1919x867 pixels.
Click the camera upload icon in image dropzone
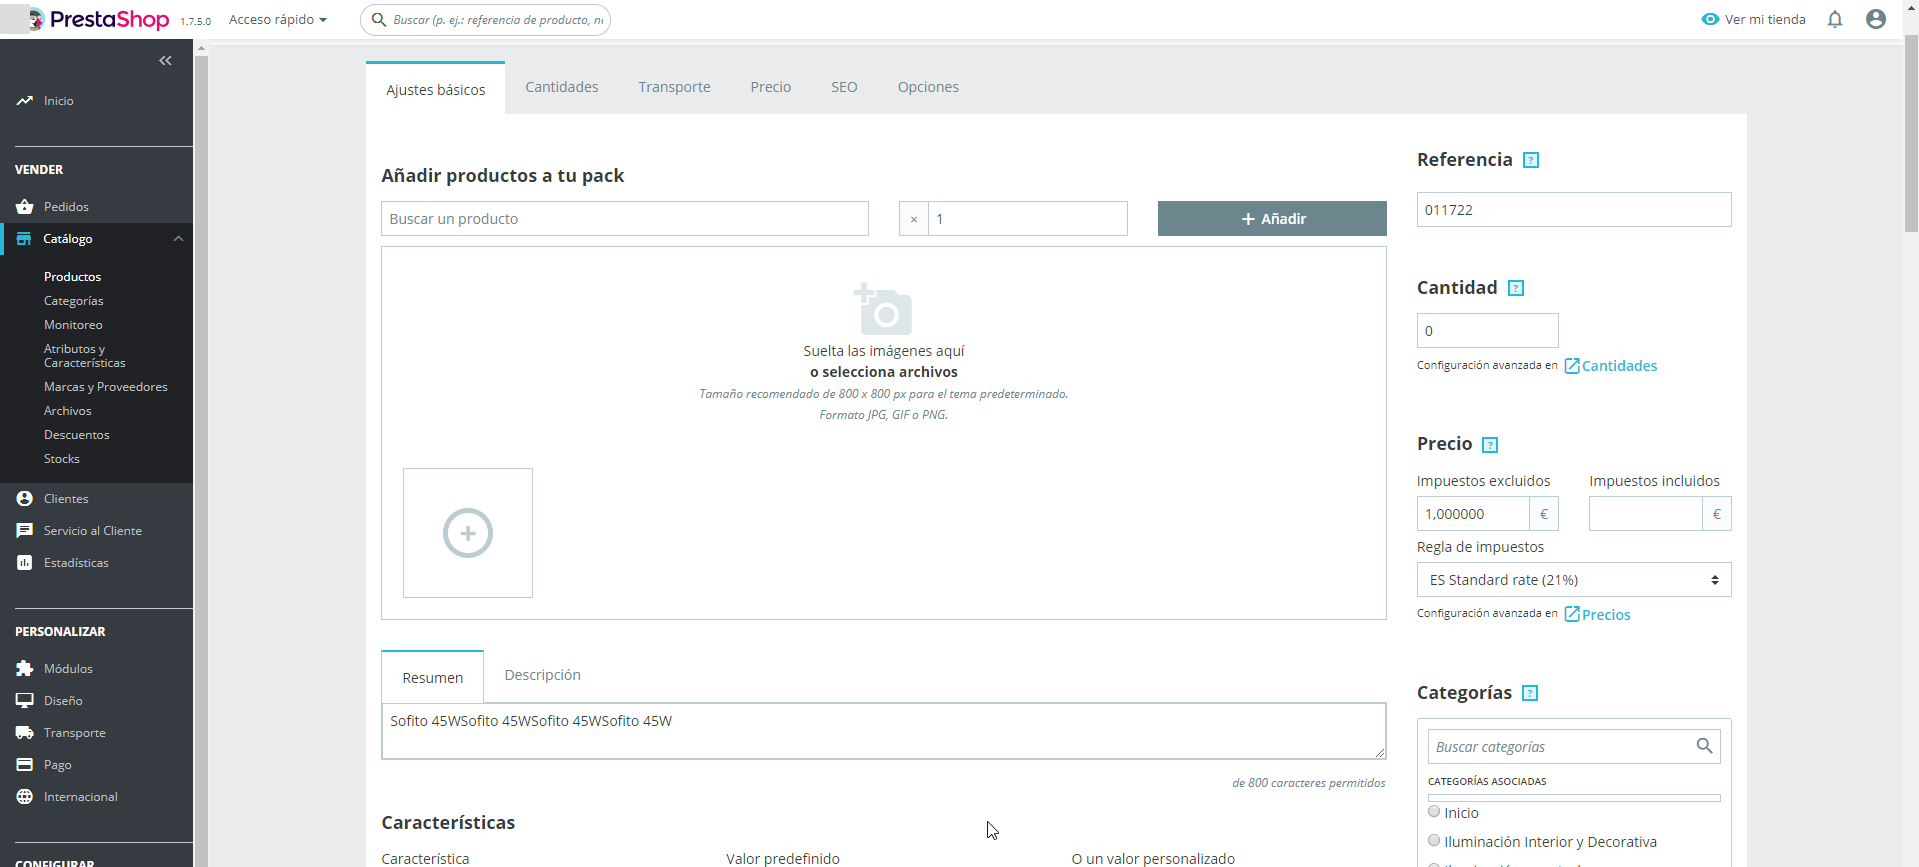(883, 309)
